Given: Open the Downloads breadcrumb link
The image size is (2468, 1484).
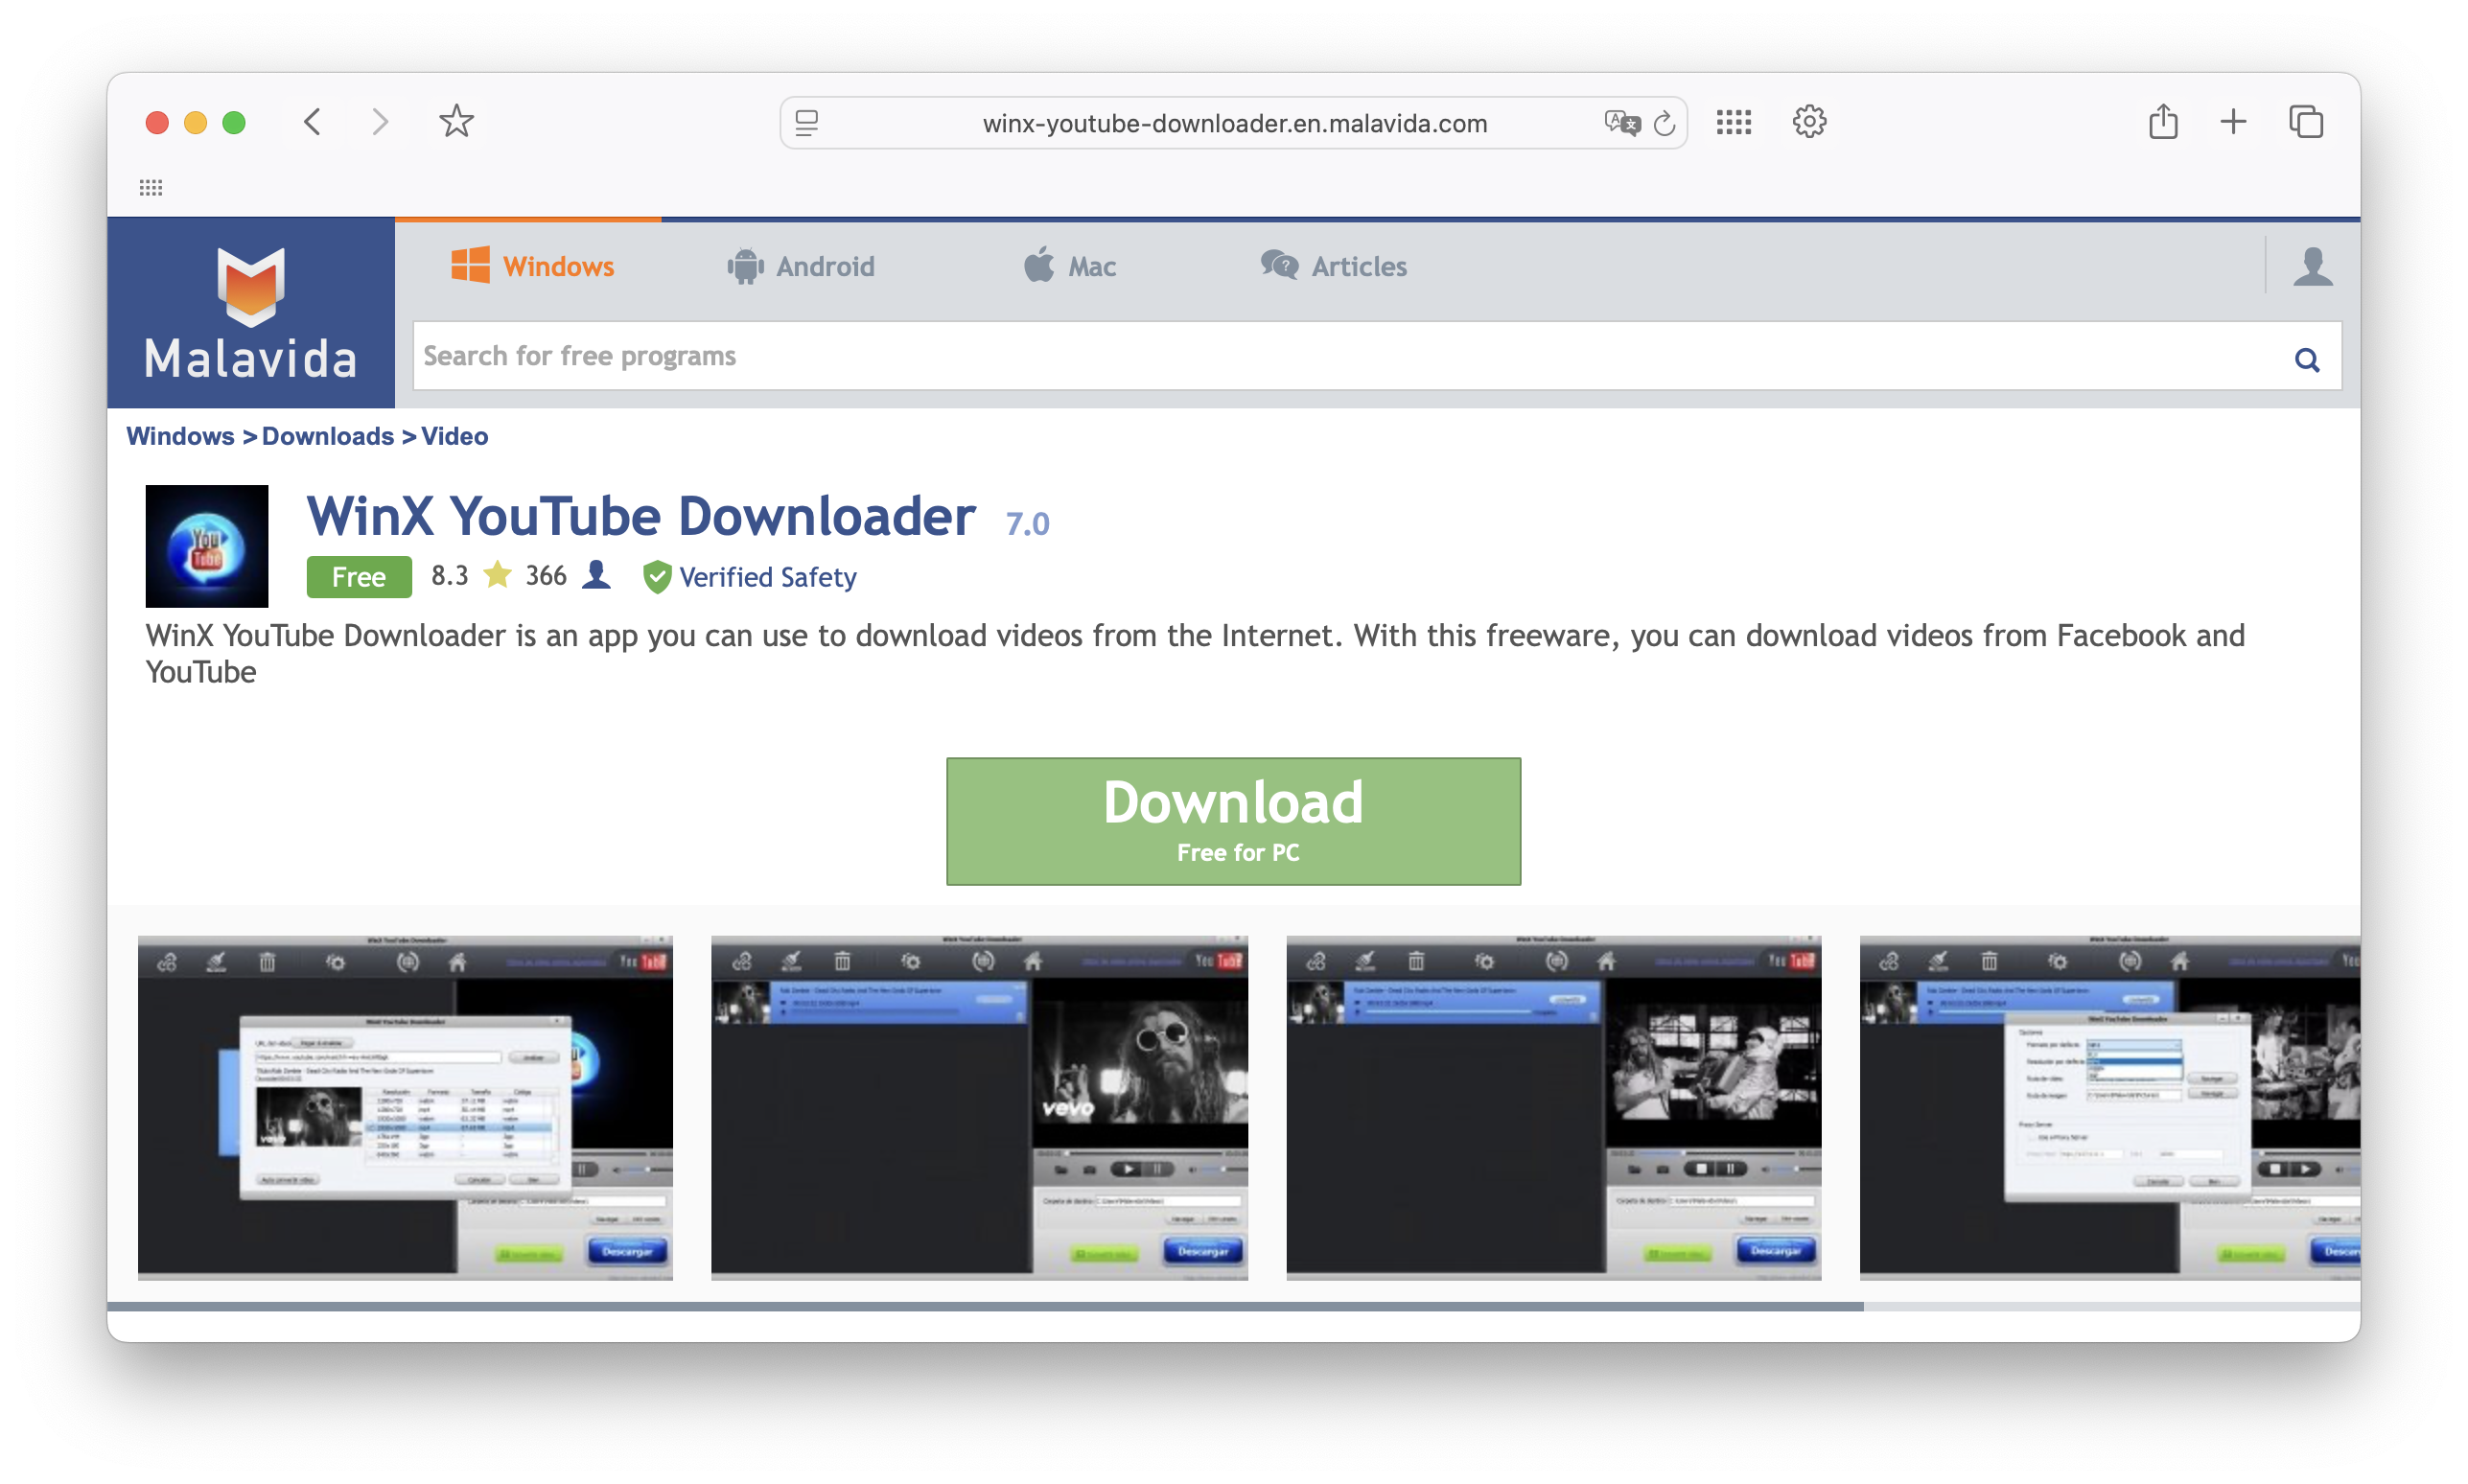Looking at the screenshot, I should (x=328, y=436).
